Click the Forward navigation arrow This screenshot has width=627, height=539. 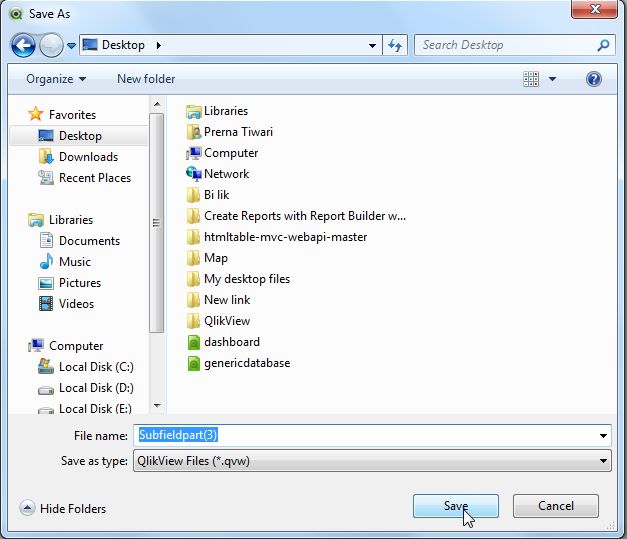[51, 45]
